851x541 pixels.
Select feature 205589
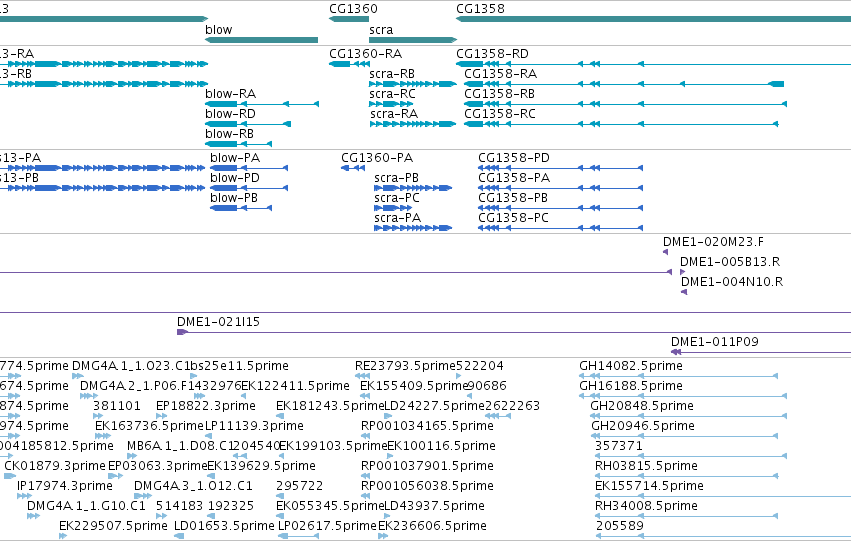tap(619, 526)
